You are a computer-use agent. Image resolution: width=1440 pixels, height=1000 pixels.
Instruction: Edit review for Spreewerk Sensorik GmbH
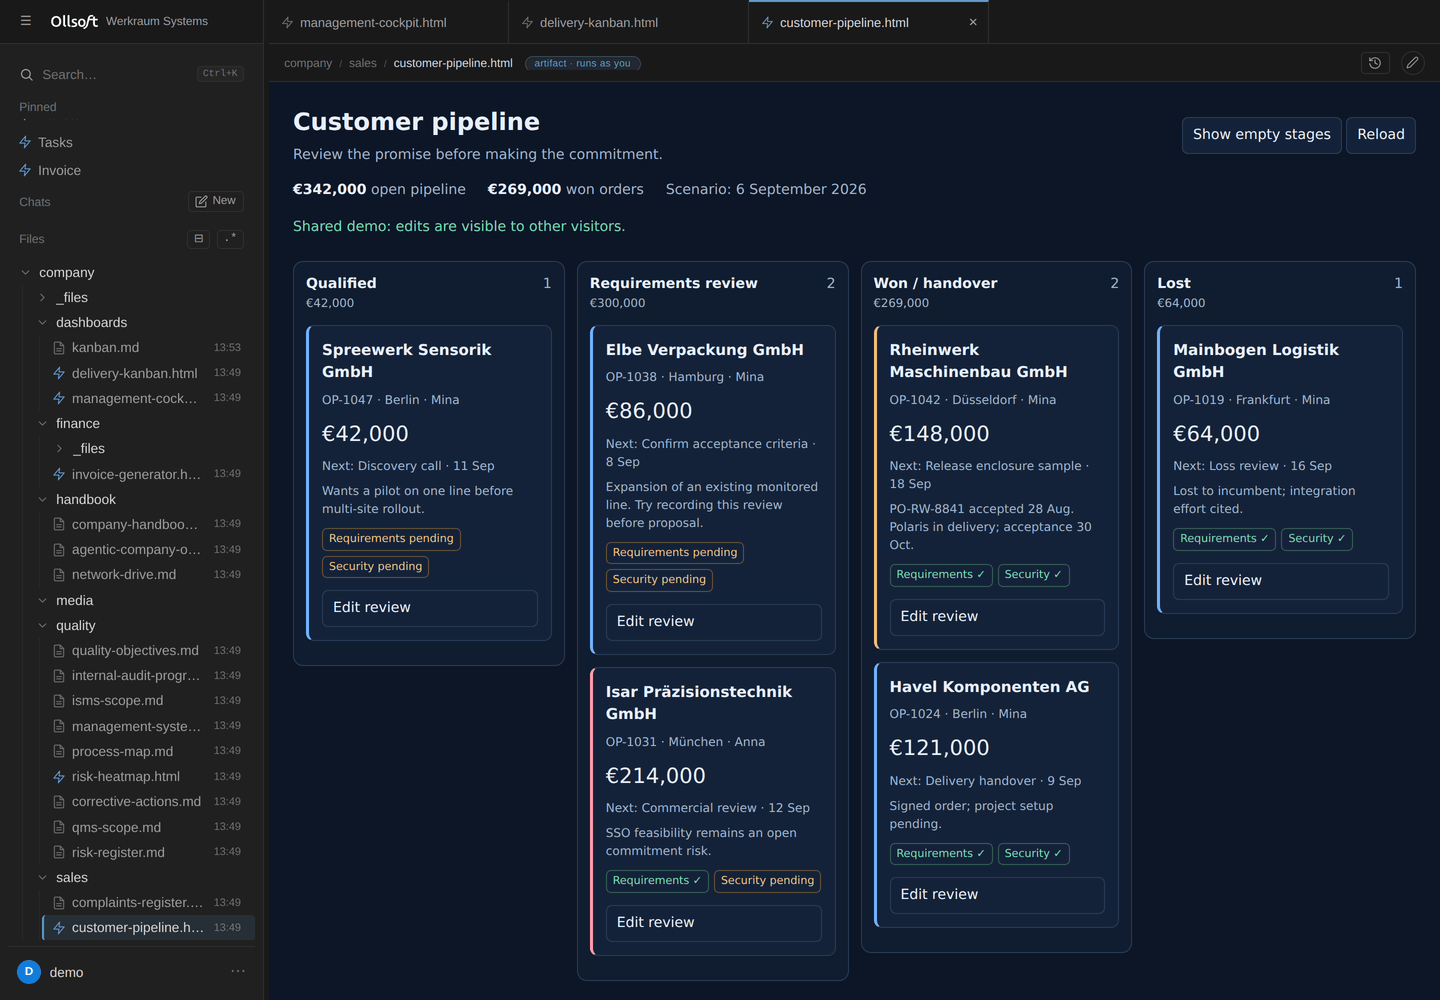tap(430, 608)
